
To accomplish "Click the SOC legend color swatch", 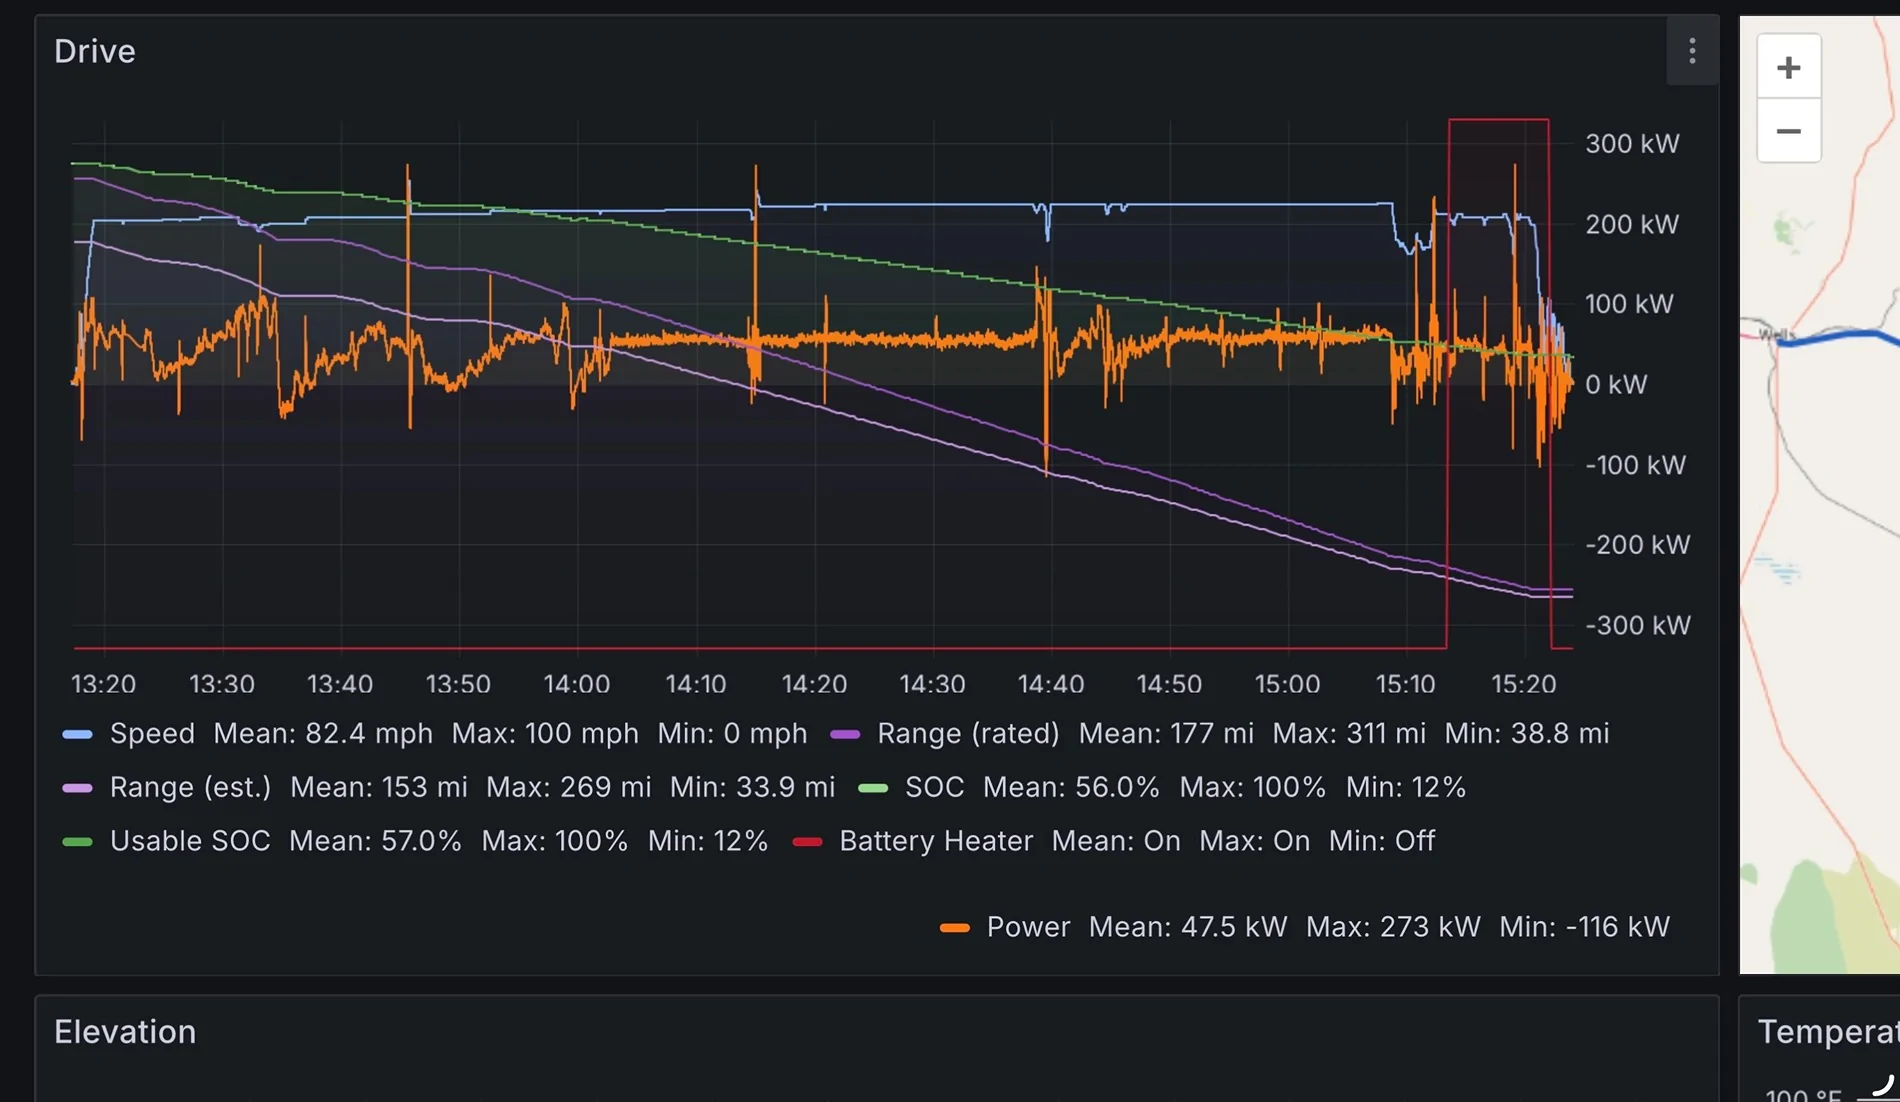I will 873,788.
